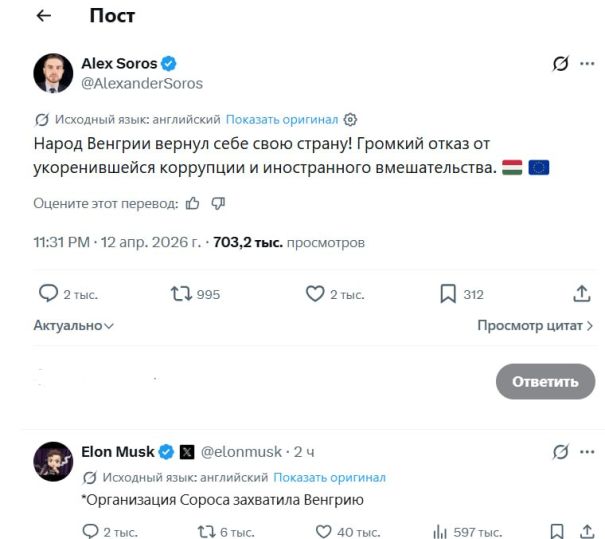Go back using the arrow icon

tap(43, 17)
